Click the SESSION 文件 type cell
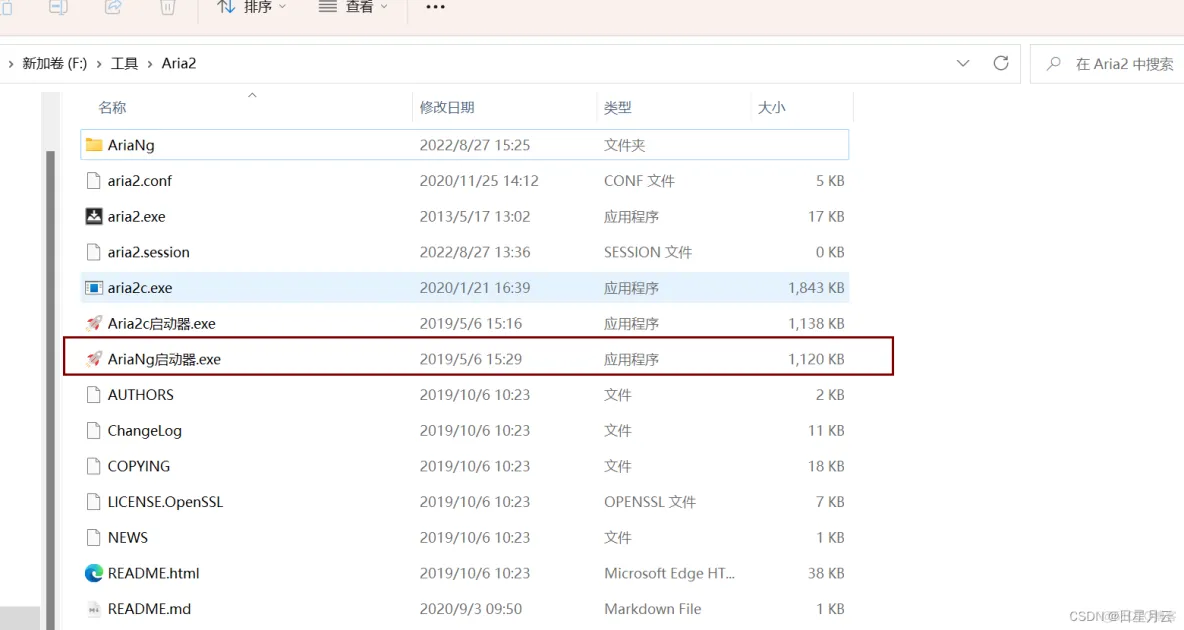Screen dimensions: 1184x630 [x=648, y=252]
